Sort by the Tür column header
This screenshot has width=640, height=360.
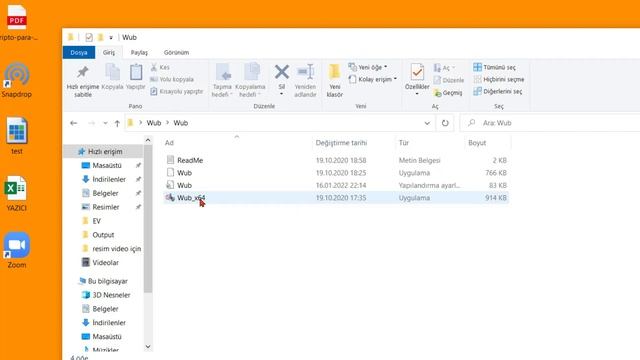click(404, 143)
